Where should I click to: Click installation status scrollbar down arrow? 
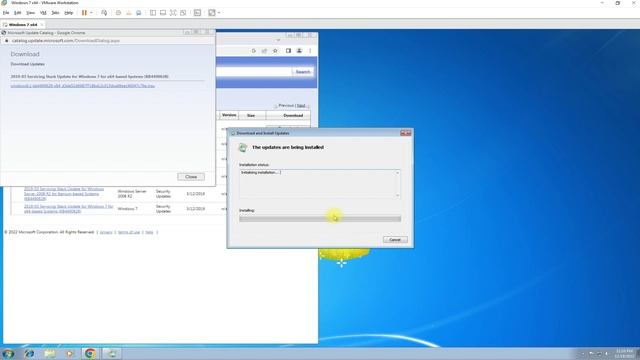tap(398, 196)
